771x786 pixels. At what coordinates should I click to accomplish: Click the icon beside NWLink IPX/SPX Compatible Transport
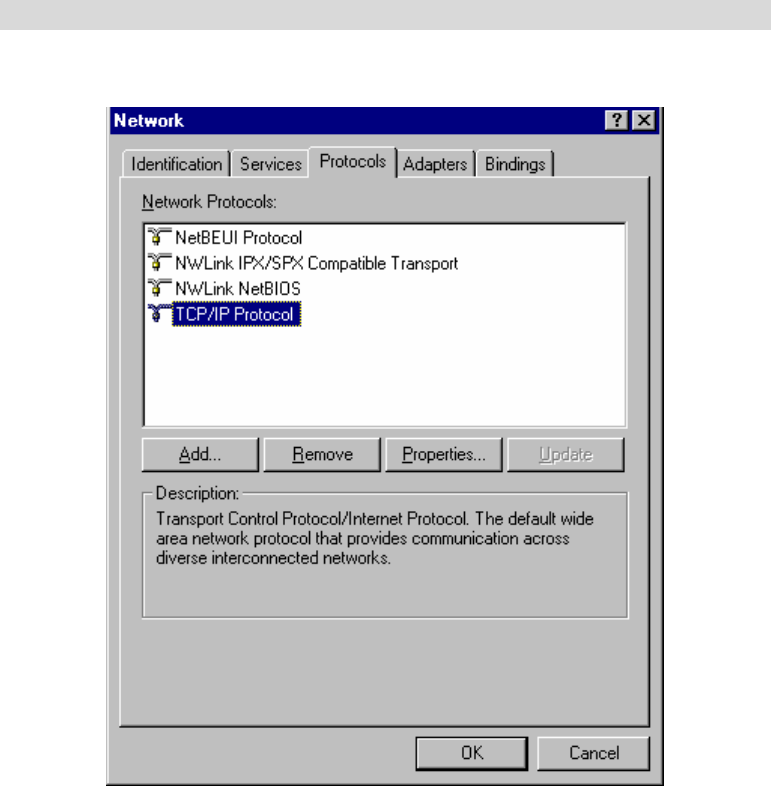click(159, 263)
